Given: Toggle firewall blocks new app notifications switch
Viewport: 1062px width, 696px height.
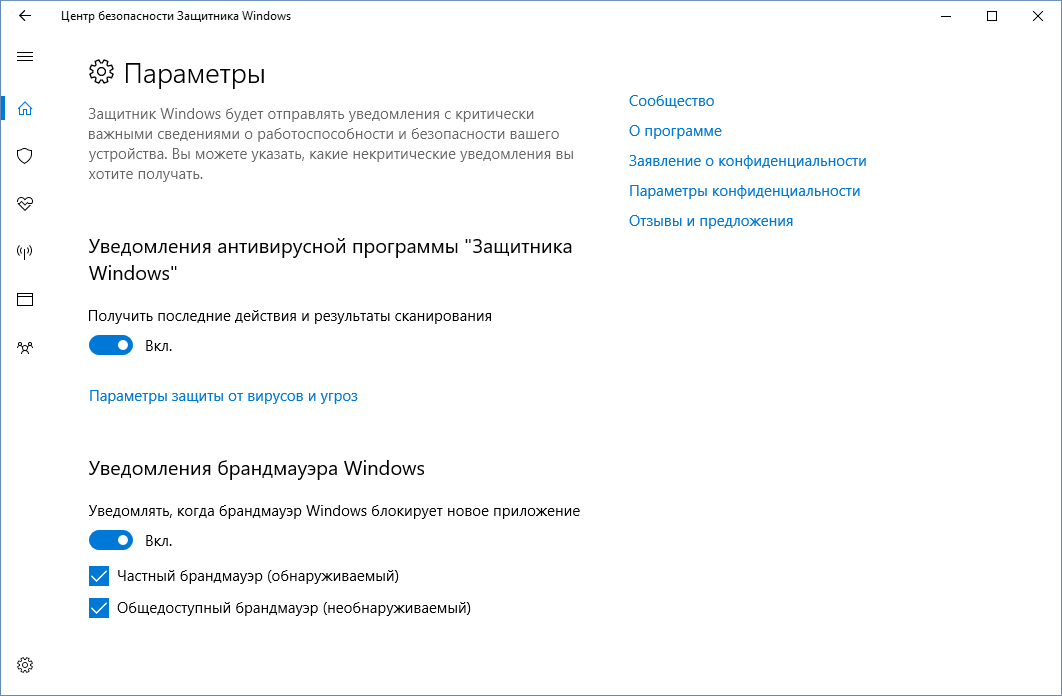Looking at the screenshot, I should tap(111, 540).
